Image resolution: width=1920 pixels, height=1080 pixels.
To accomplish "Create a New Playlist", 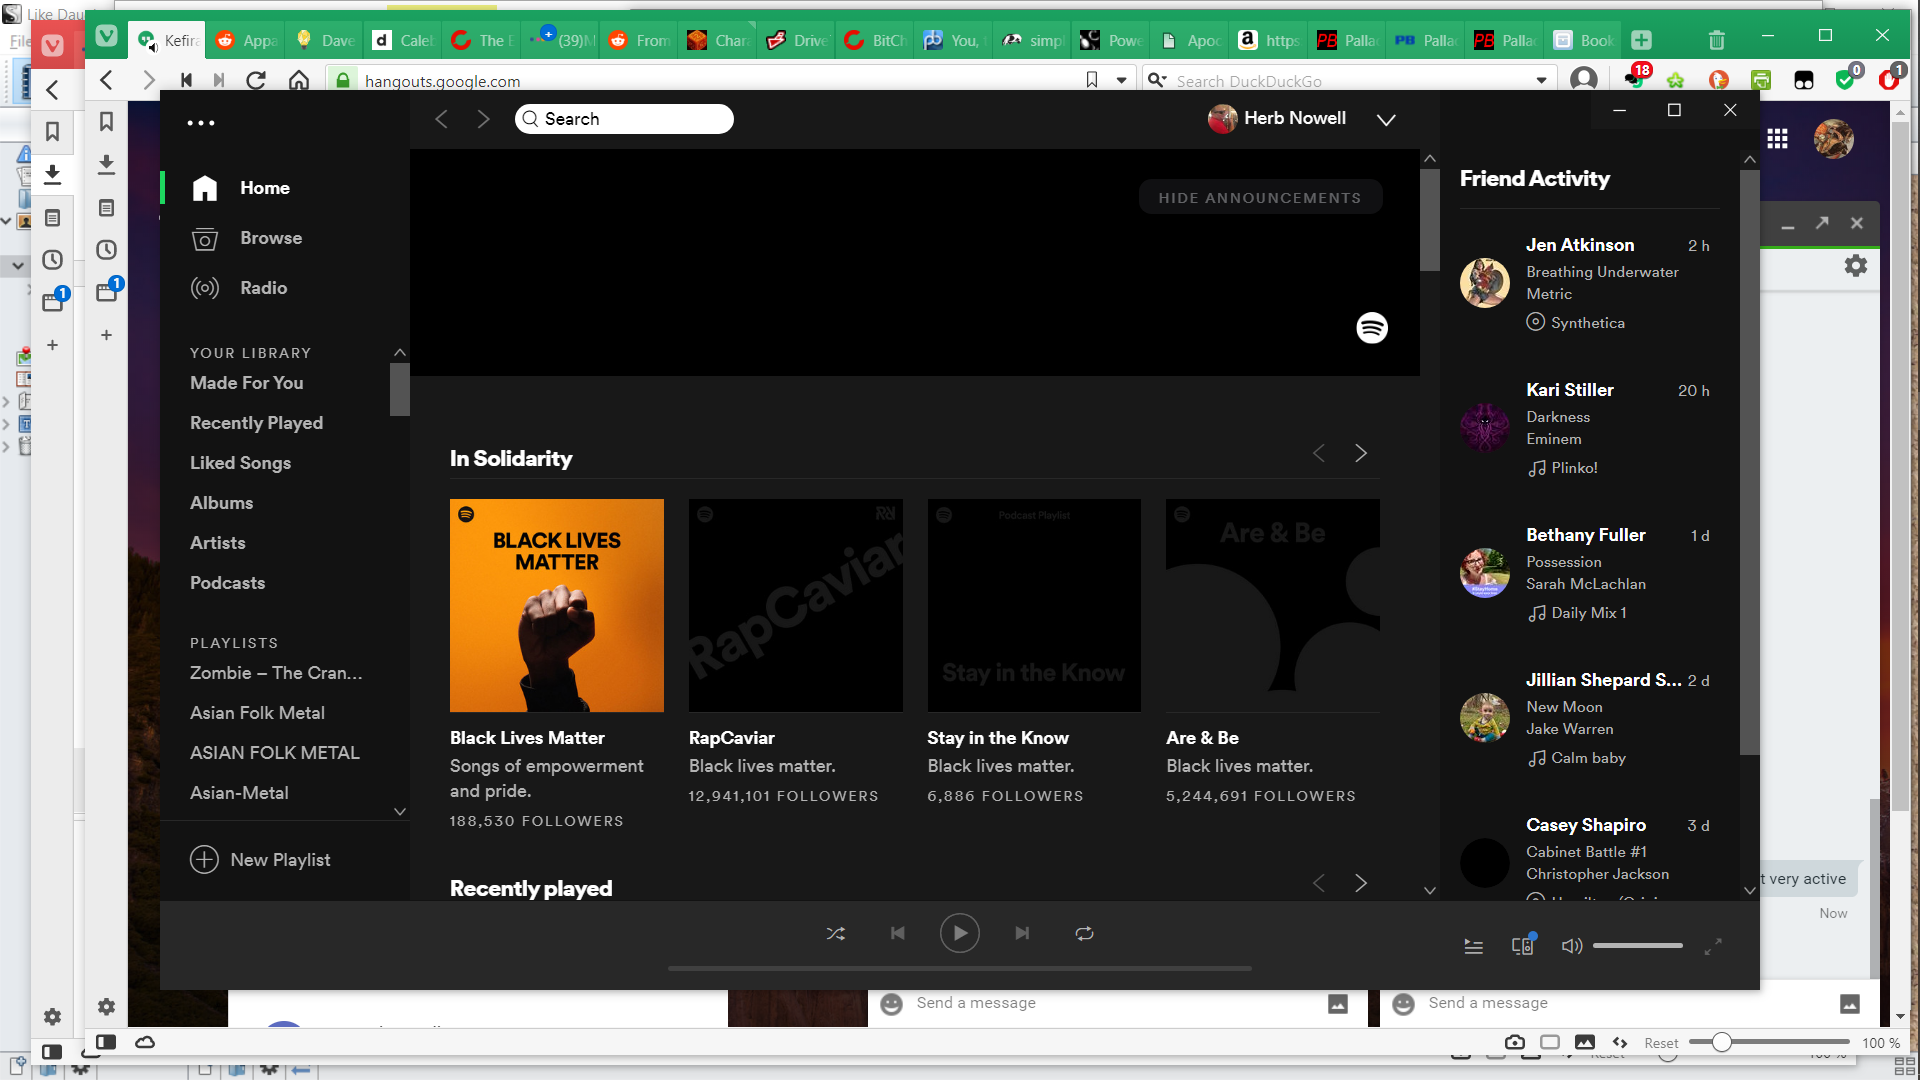I will [260, 860].
